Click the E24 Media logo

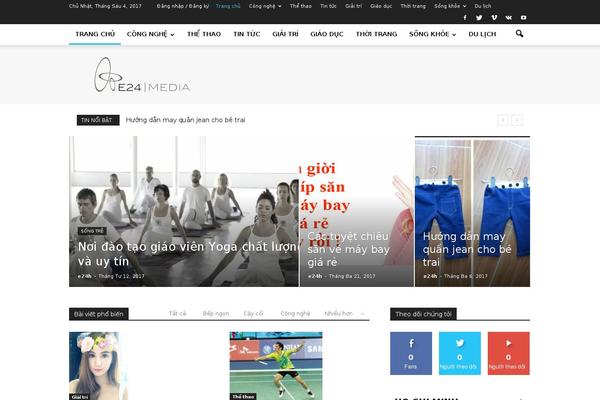[142, 75]
